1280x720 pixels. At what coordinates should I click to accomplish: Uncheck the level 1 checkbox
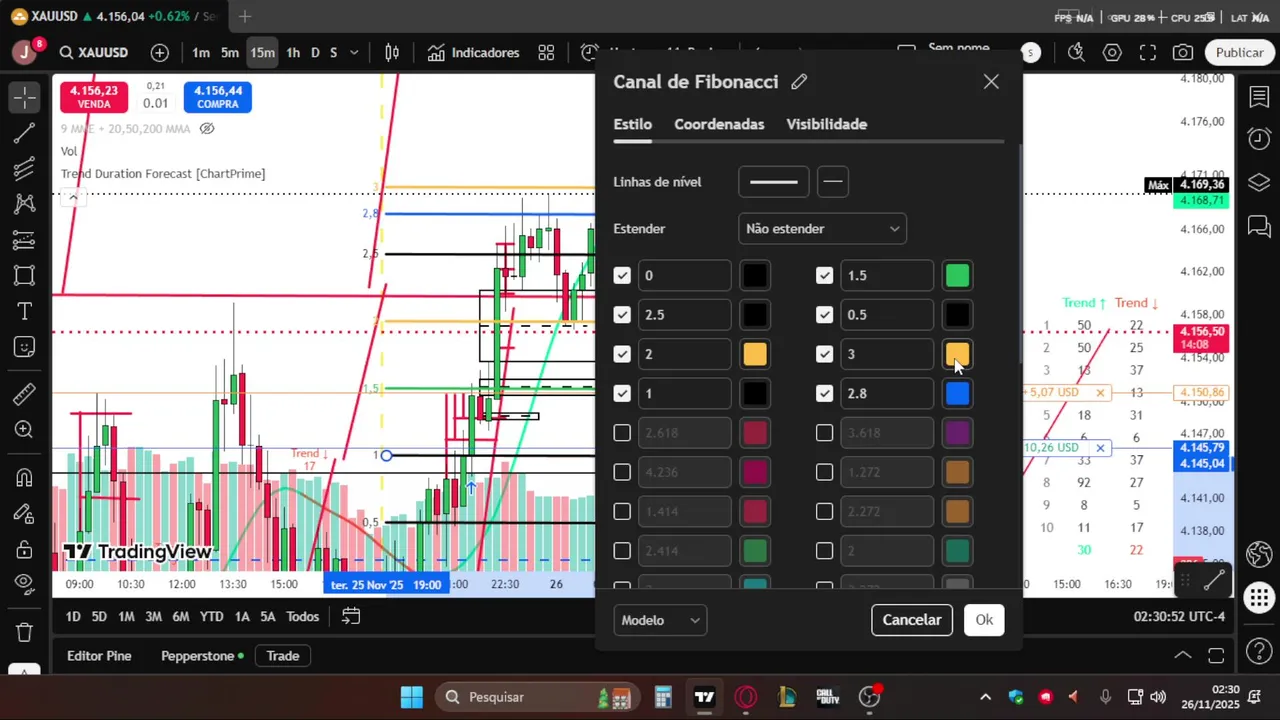[x=622, y=393]
